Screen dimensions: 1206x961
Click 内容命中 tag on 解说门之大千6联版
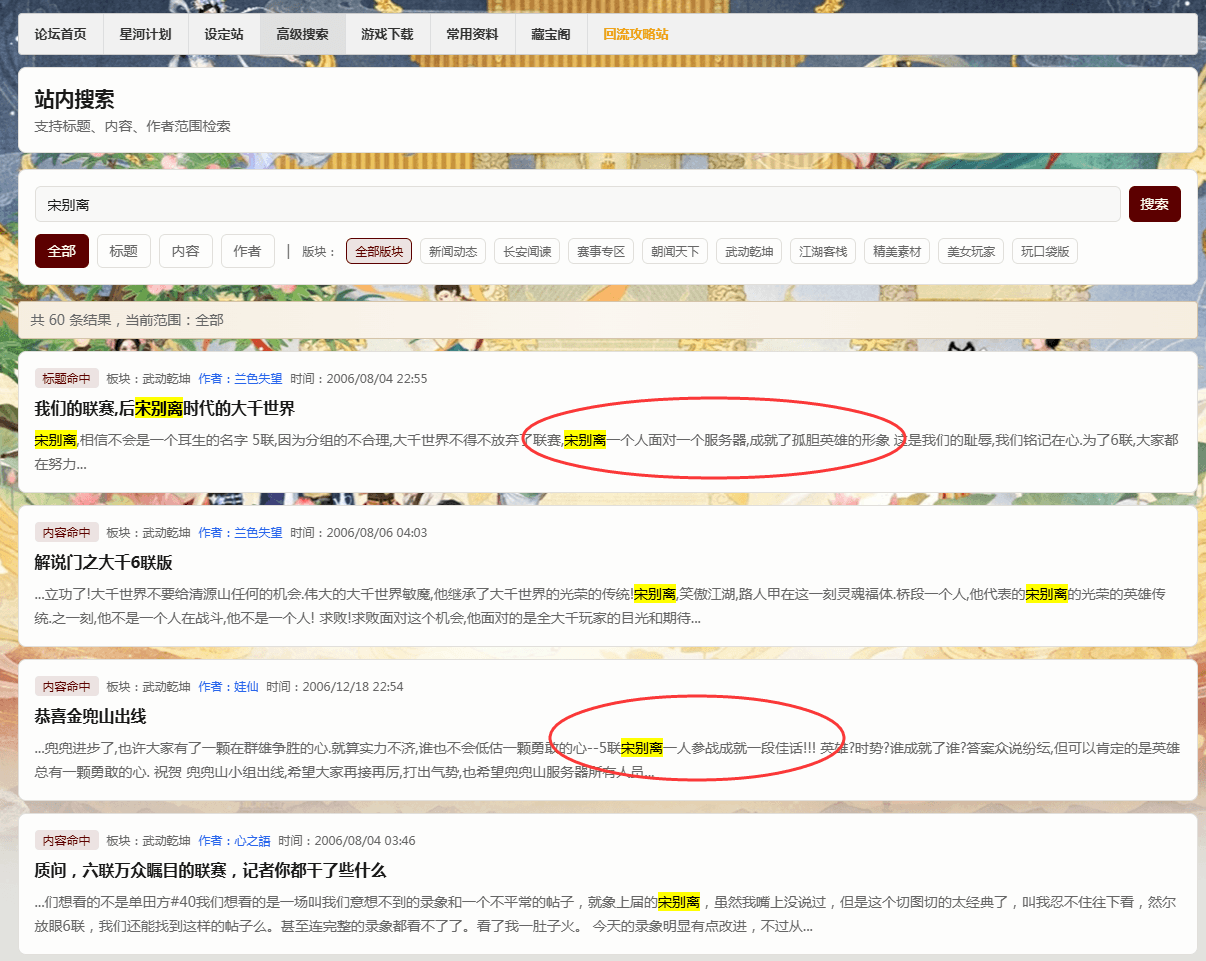click(67, 533)
